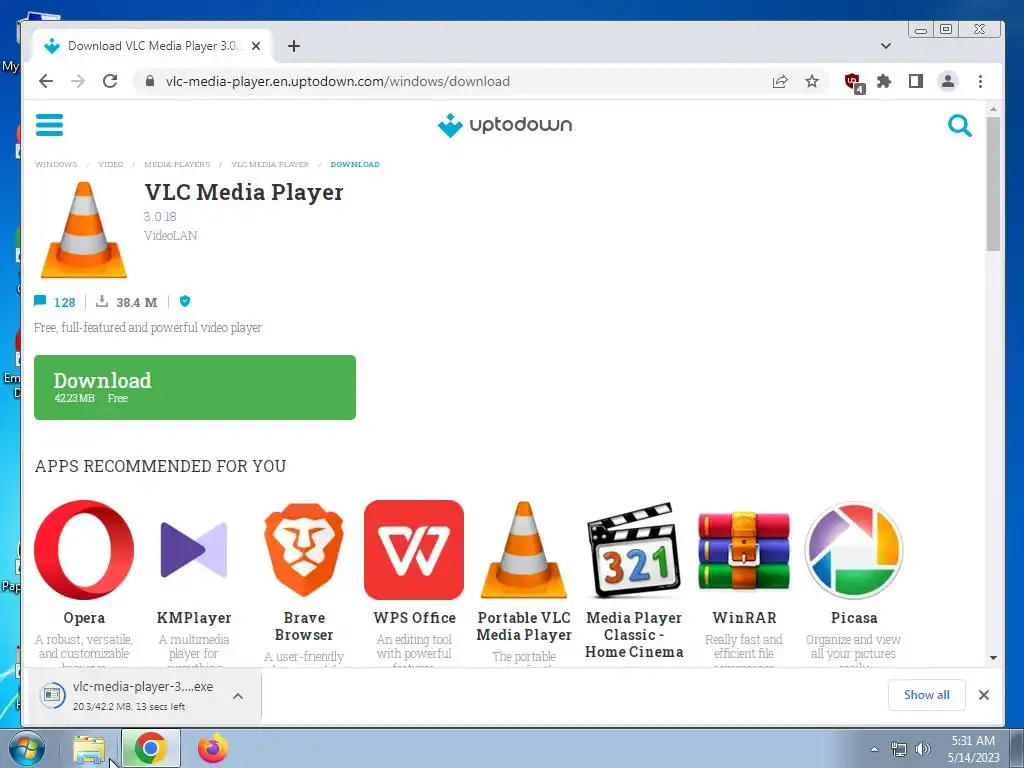Select the Download VLC Media Player tab
This screenshot has width=1024, height=768.
[152, 46]
